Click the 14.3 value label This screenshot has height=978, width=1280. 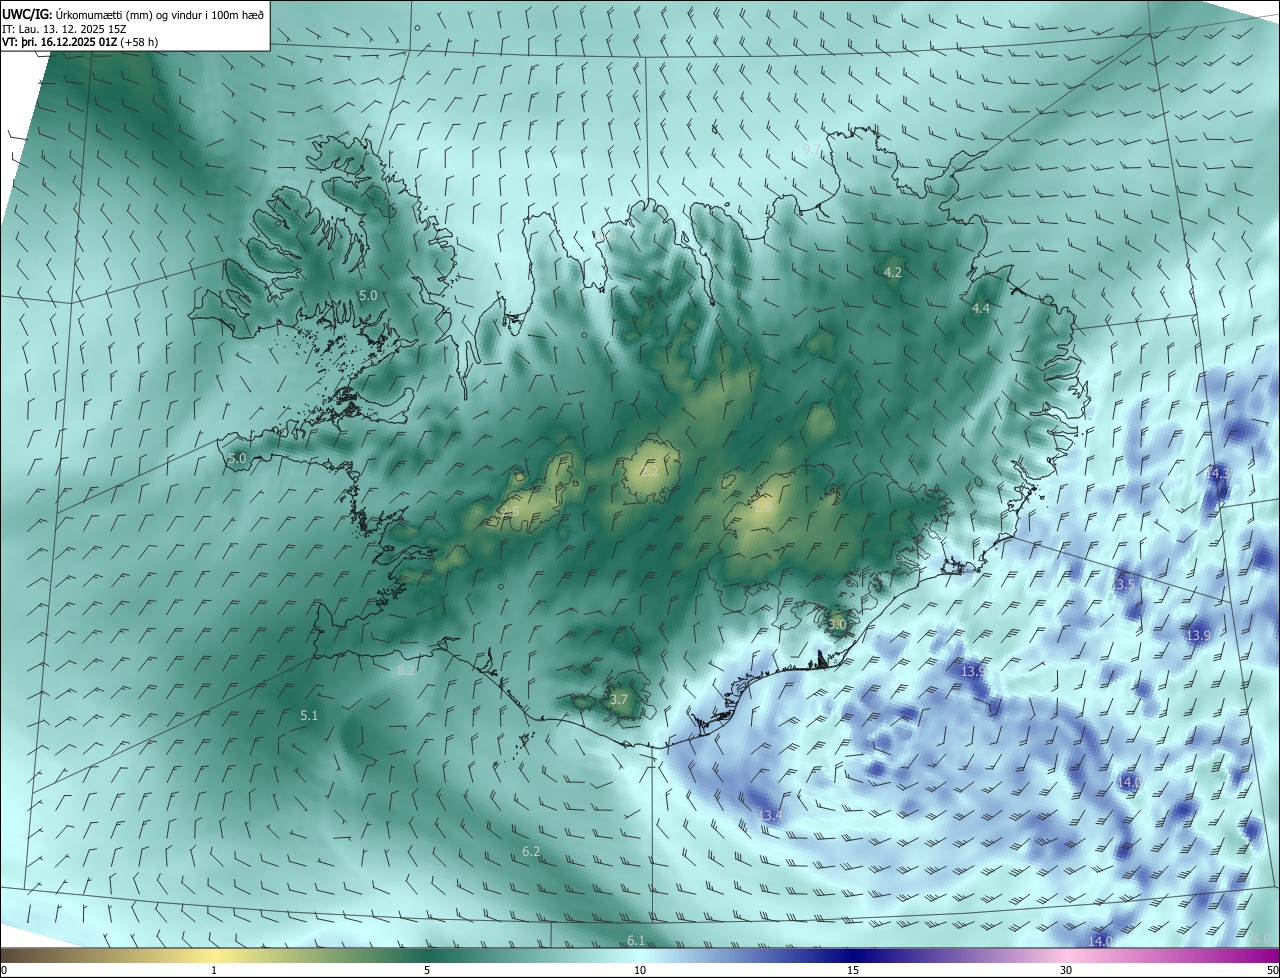[1218, 473]
